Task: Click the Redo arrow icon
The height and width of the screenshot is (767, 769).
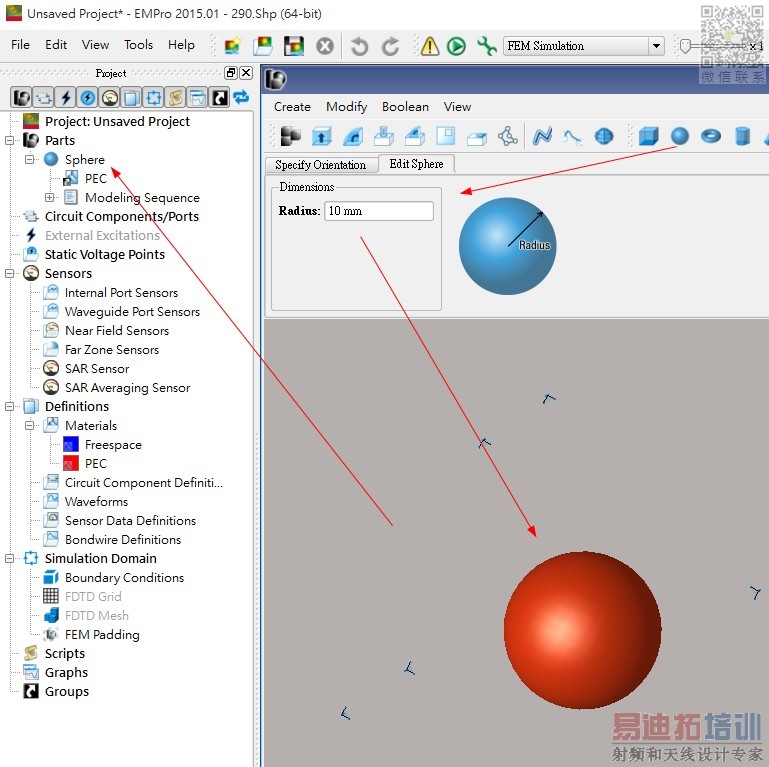Action: (390, 46)
